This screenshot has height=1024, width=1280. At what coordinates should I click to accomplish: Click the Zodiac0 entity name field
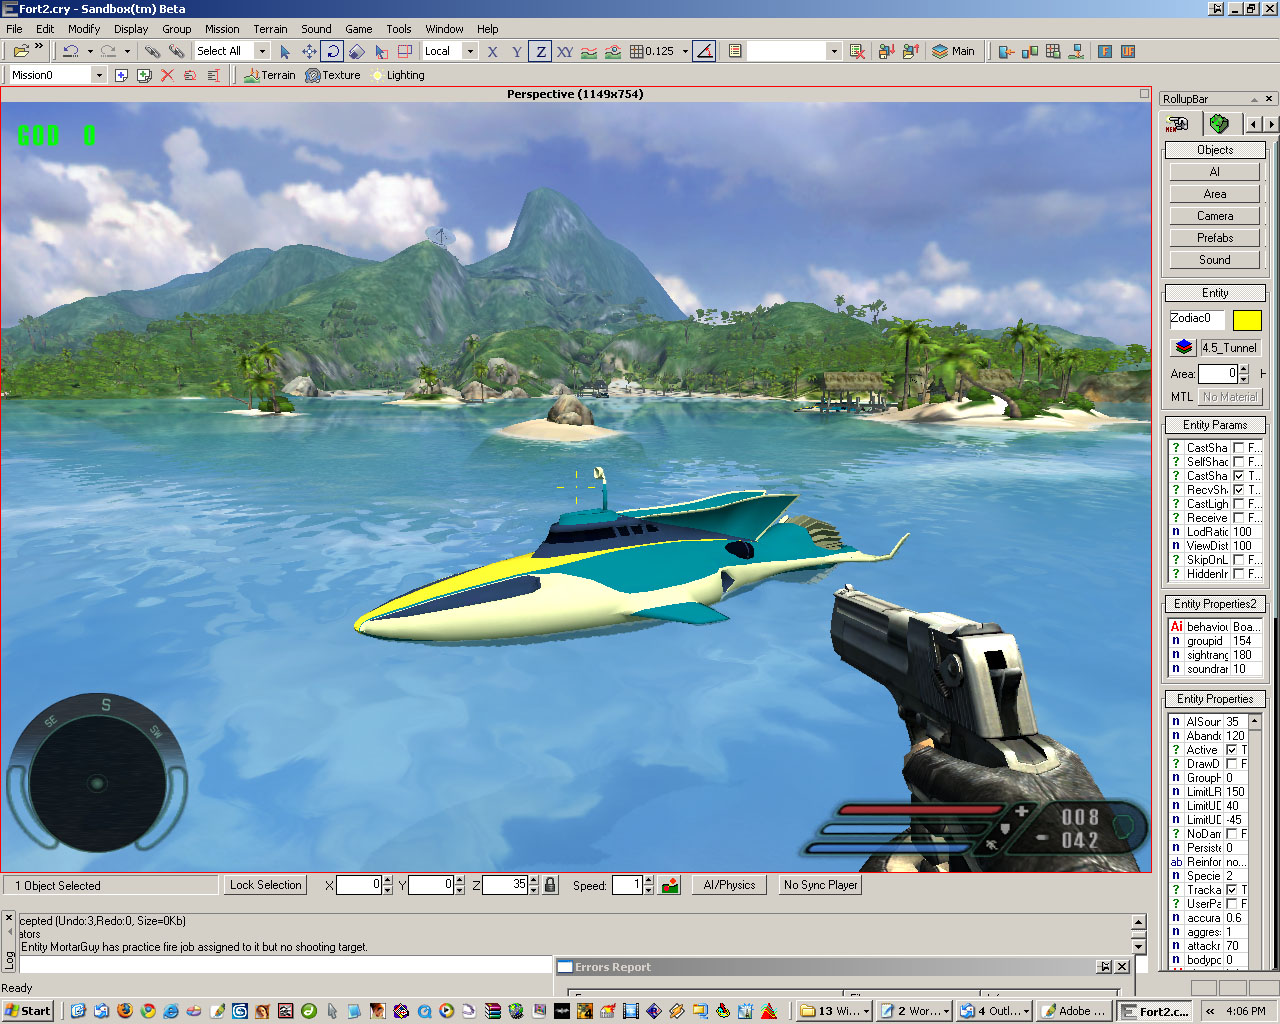pos(1196,319)
